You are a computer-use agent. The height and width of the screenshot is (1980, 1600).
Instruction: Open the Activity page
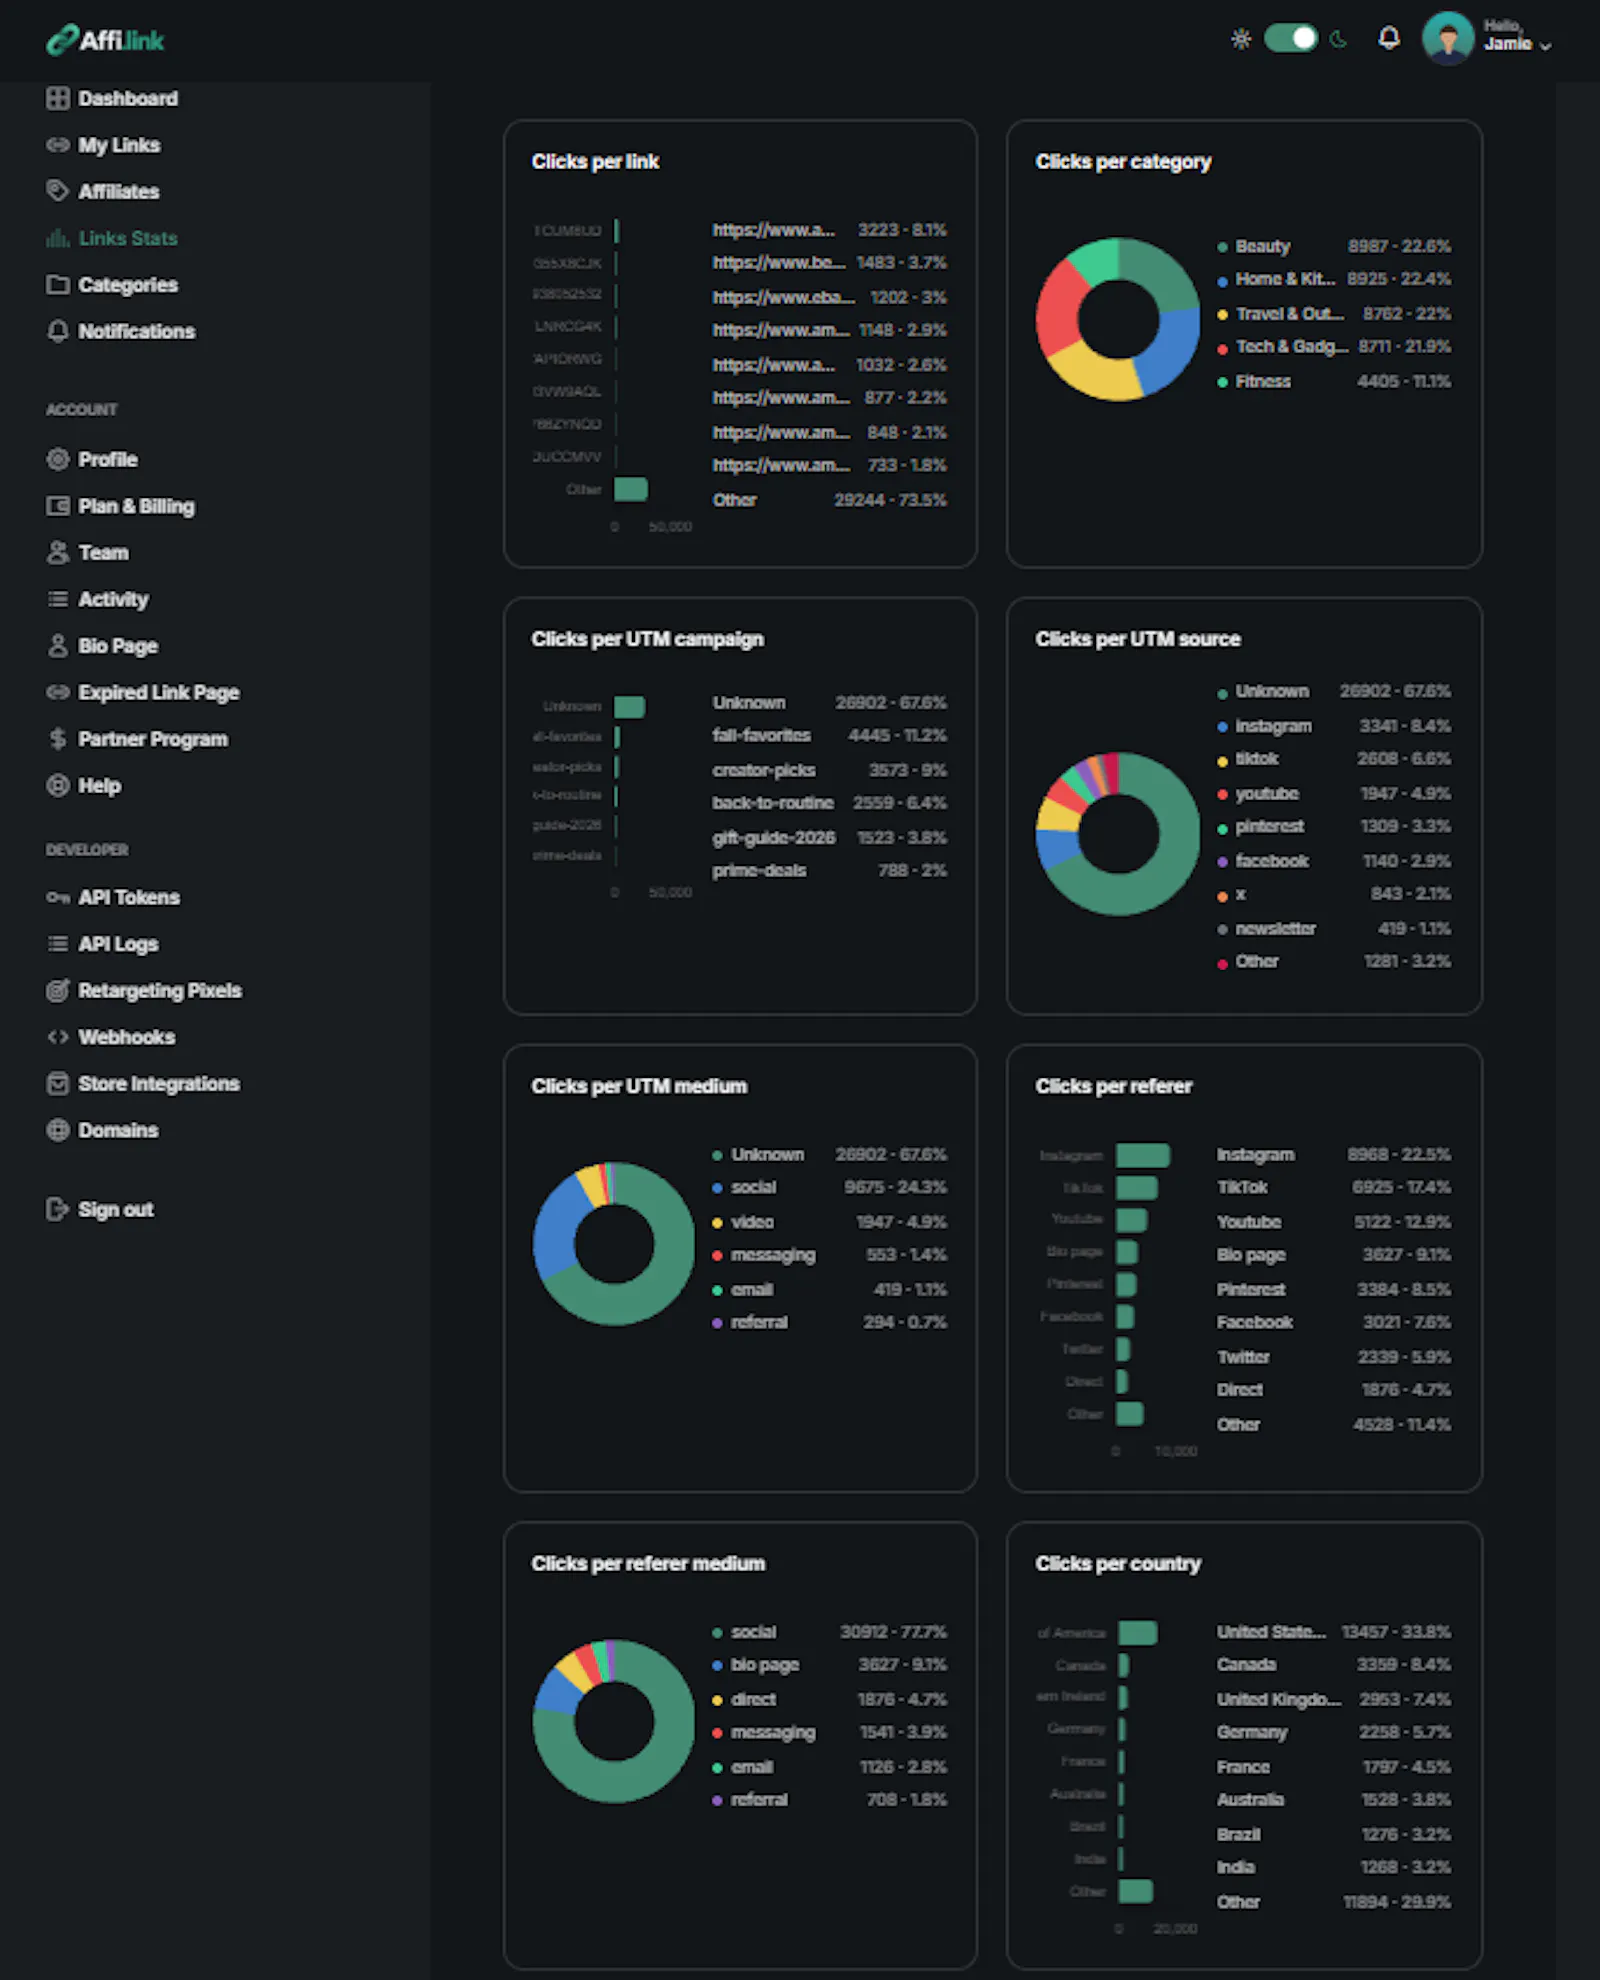(97, 599)
